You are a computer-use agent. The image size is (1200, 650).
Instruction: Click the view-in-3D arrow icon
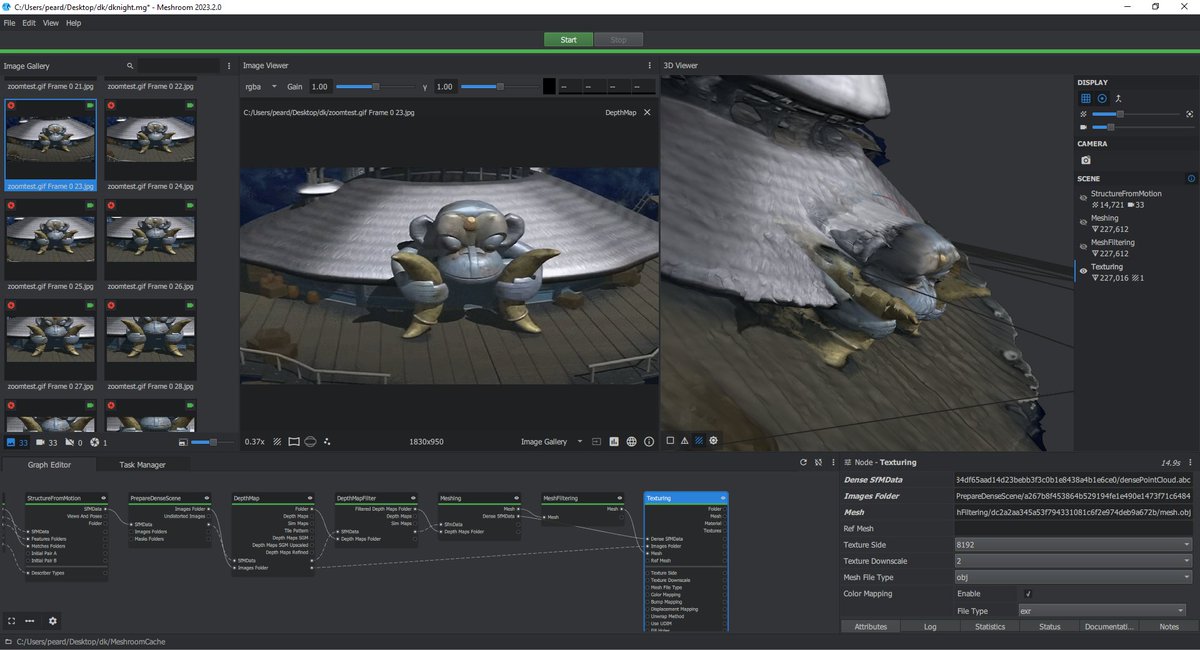[x=596, y=441]
